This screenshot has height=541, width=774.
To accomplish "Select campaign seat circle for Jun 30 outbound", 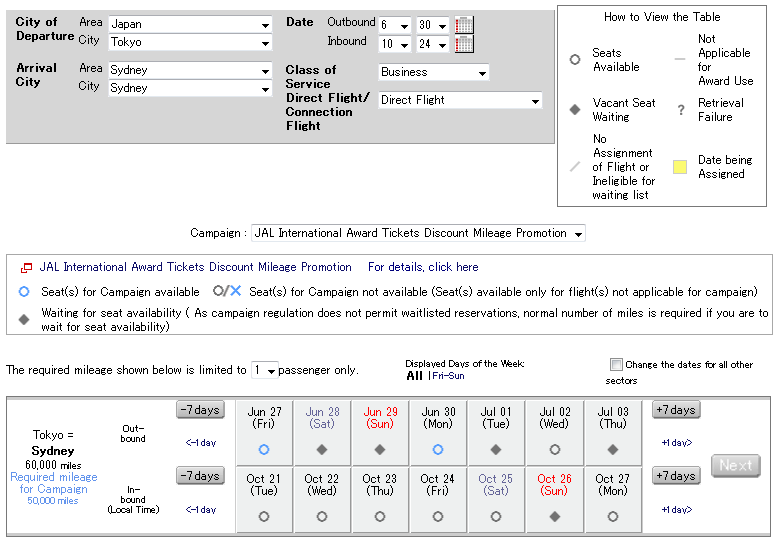I will 437,450.
